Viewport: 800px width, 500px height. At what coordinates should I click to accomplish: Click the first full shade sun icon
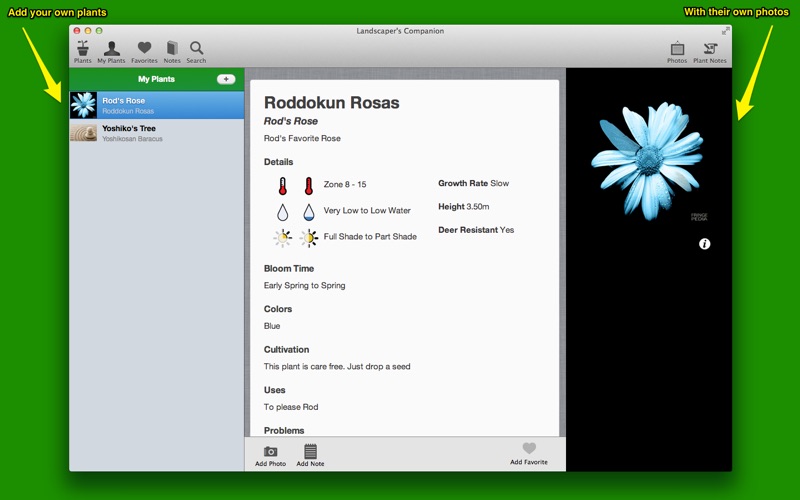283,238
